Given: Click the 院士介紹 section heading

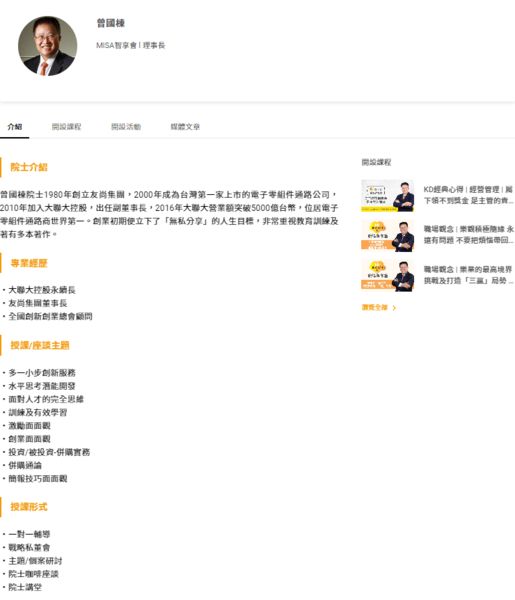Looking at the screenshot, I should click(x=29, y=167).
